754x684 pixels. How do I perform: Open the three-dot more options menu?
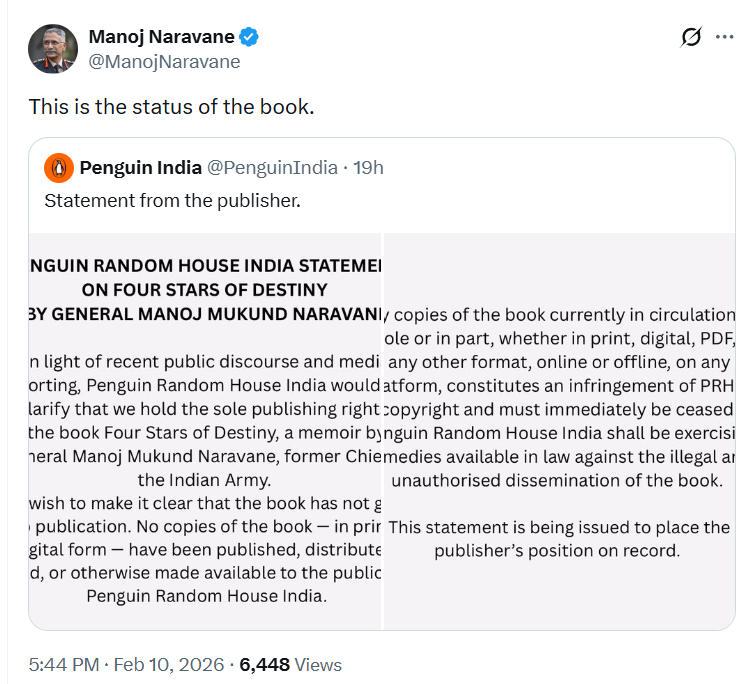(x=724, y=38)
